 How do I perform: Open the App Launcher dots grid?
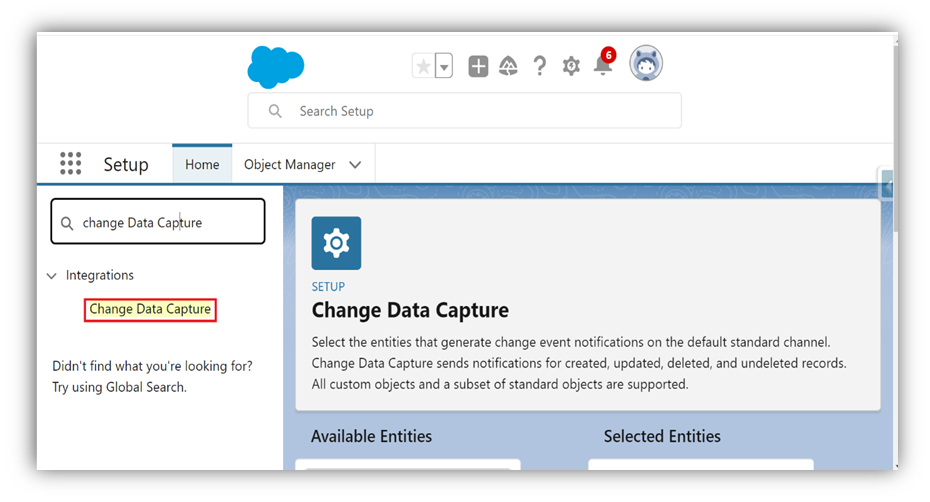tap(71, 163)
